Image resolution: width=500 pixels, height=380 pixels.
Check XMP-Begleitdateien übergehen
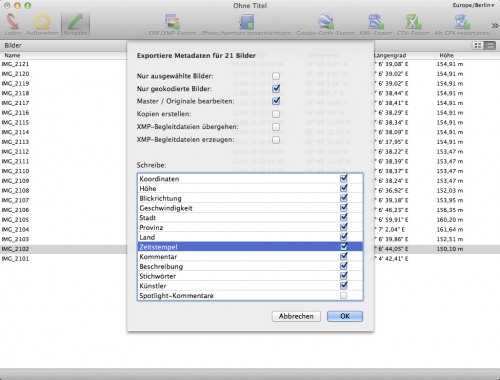276,127
